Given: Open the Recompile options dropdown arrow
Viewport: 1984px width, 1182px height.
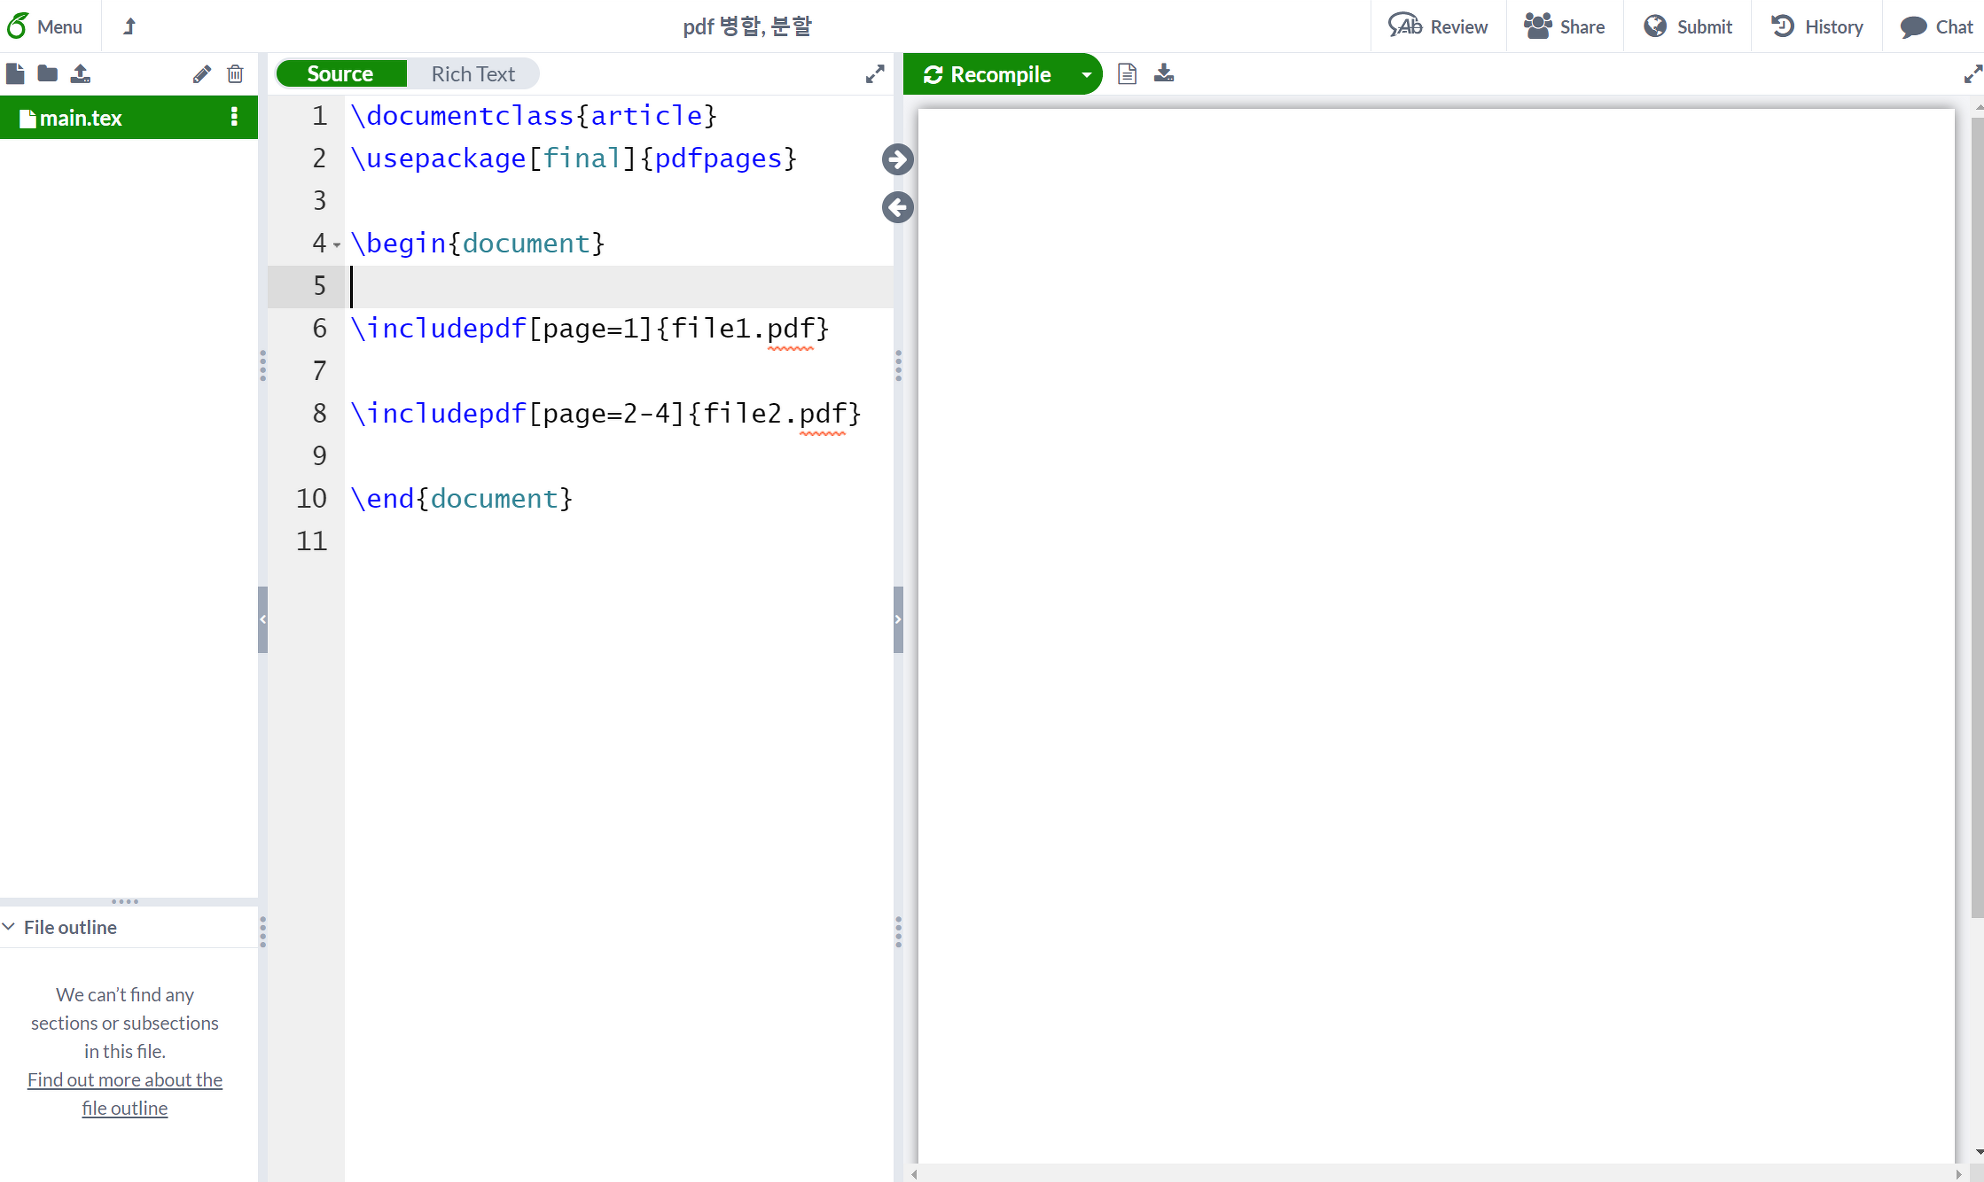Looking at the screenshot, I should pyautogui.click(x=1086, y=74).
